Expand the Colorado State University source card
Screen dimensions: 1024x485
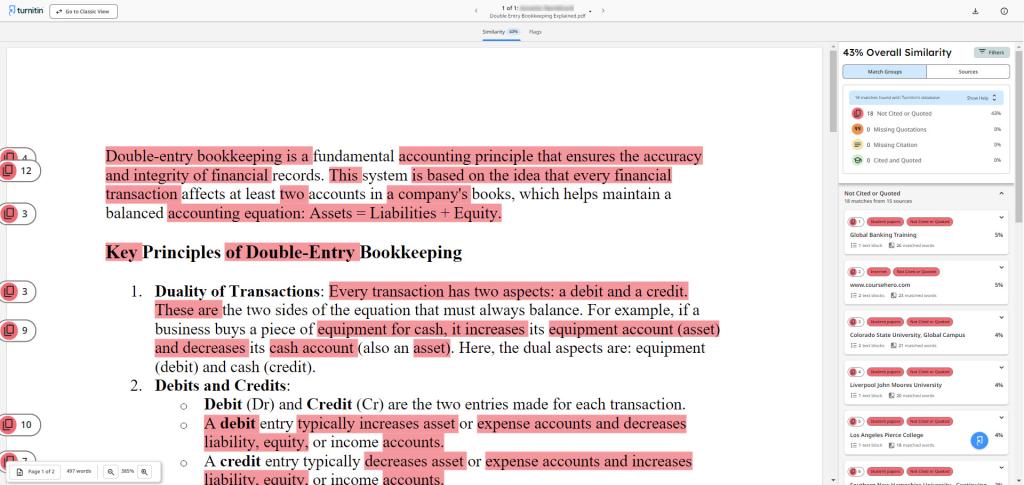click(x=1001, y=317)
